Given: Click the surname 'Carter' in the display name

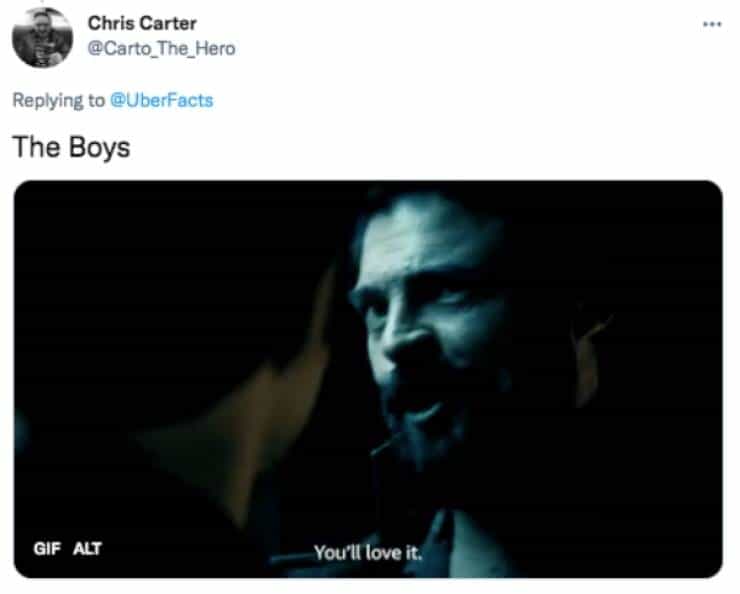Looking at the screenshot, I should [x=175, y=24].
